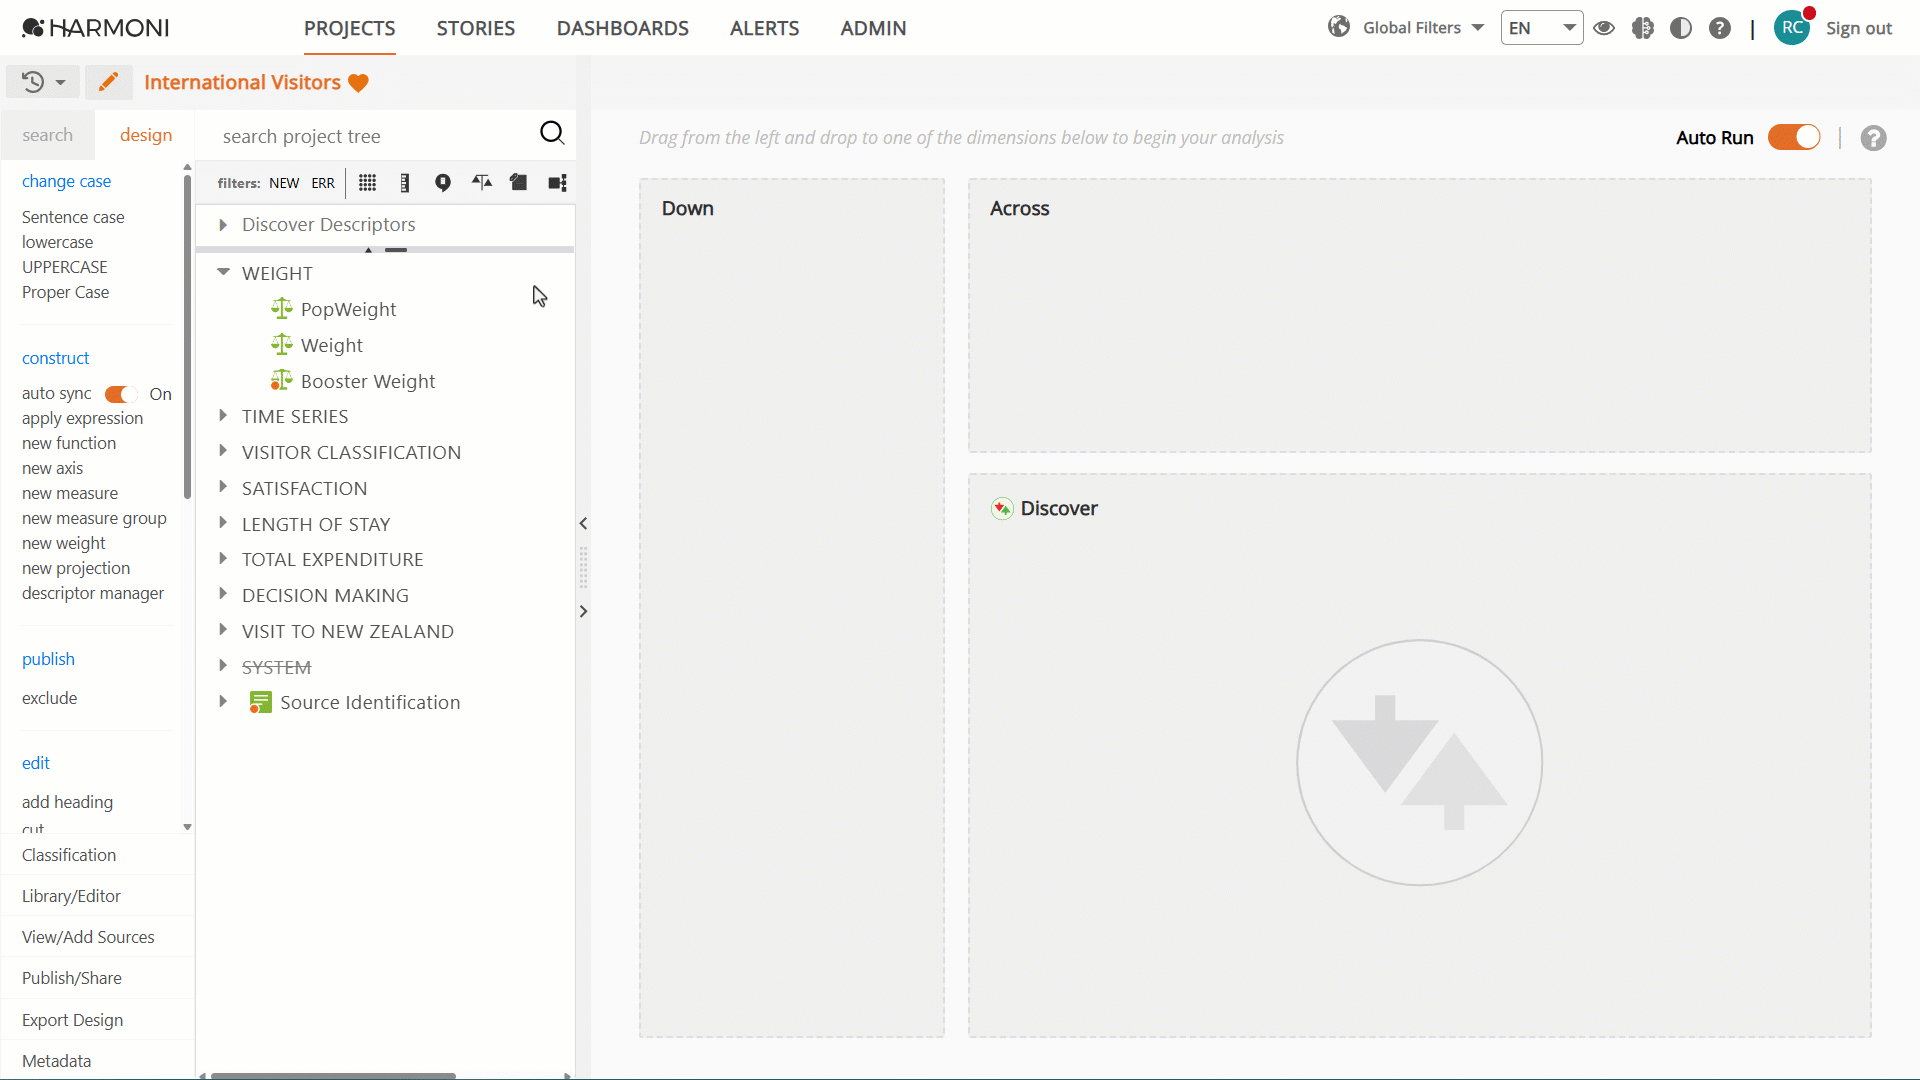1920x1080 pixels.
Task: Click the contrast half-circle icon
Action: pyautogui.click(x=1681, y=28)
